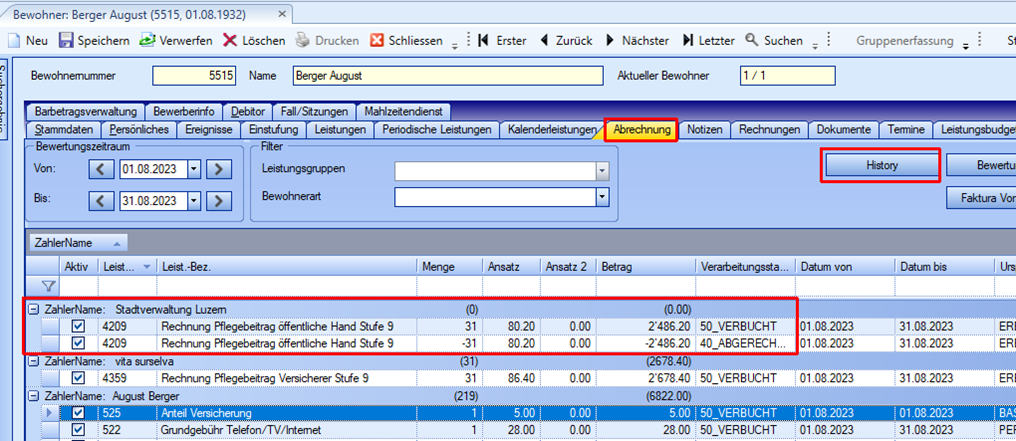1016x441 pixels.
Task: Open the Bewerberinfo tab
Action: [184, 111]
